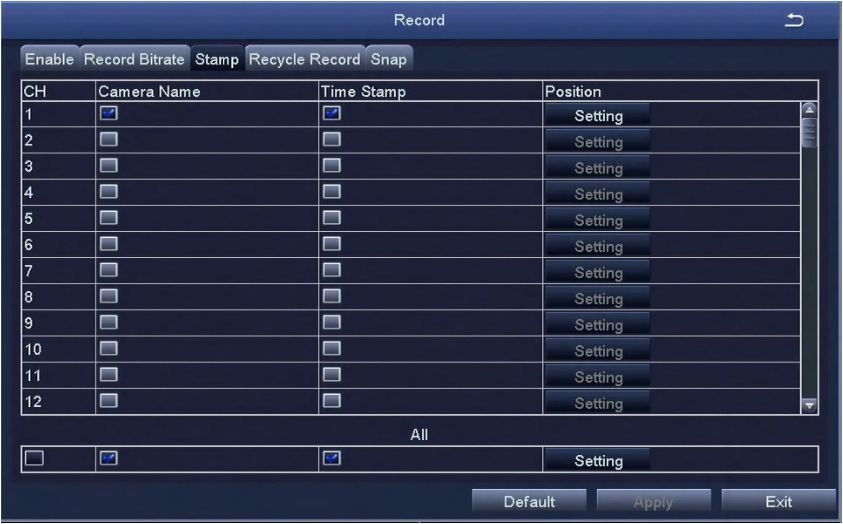Click the channel list scrollbar thumb
The image size is (843, 524).
click(810, 131)
